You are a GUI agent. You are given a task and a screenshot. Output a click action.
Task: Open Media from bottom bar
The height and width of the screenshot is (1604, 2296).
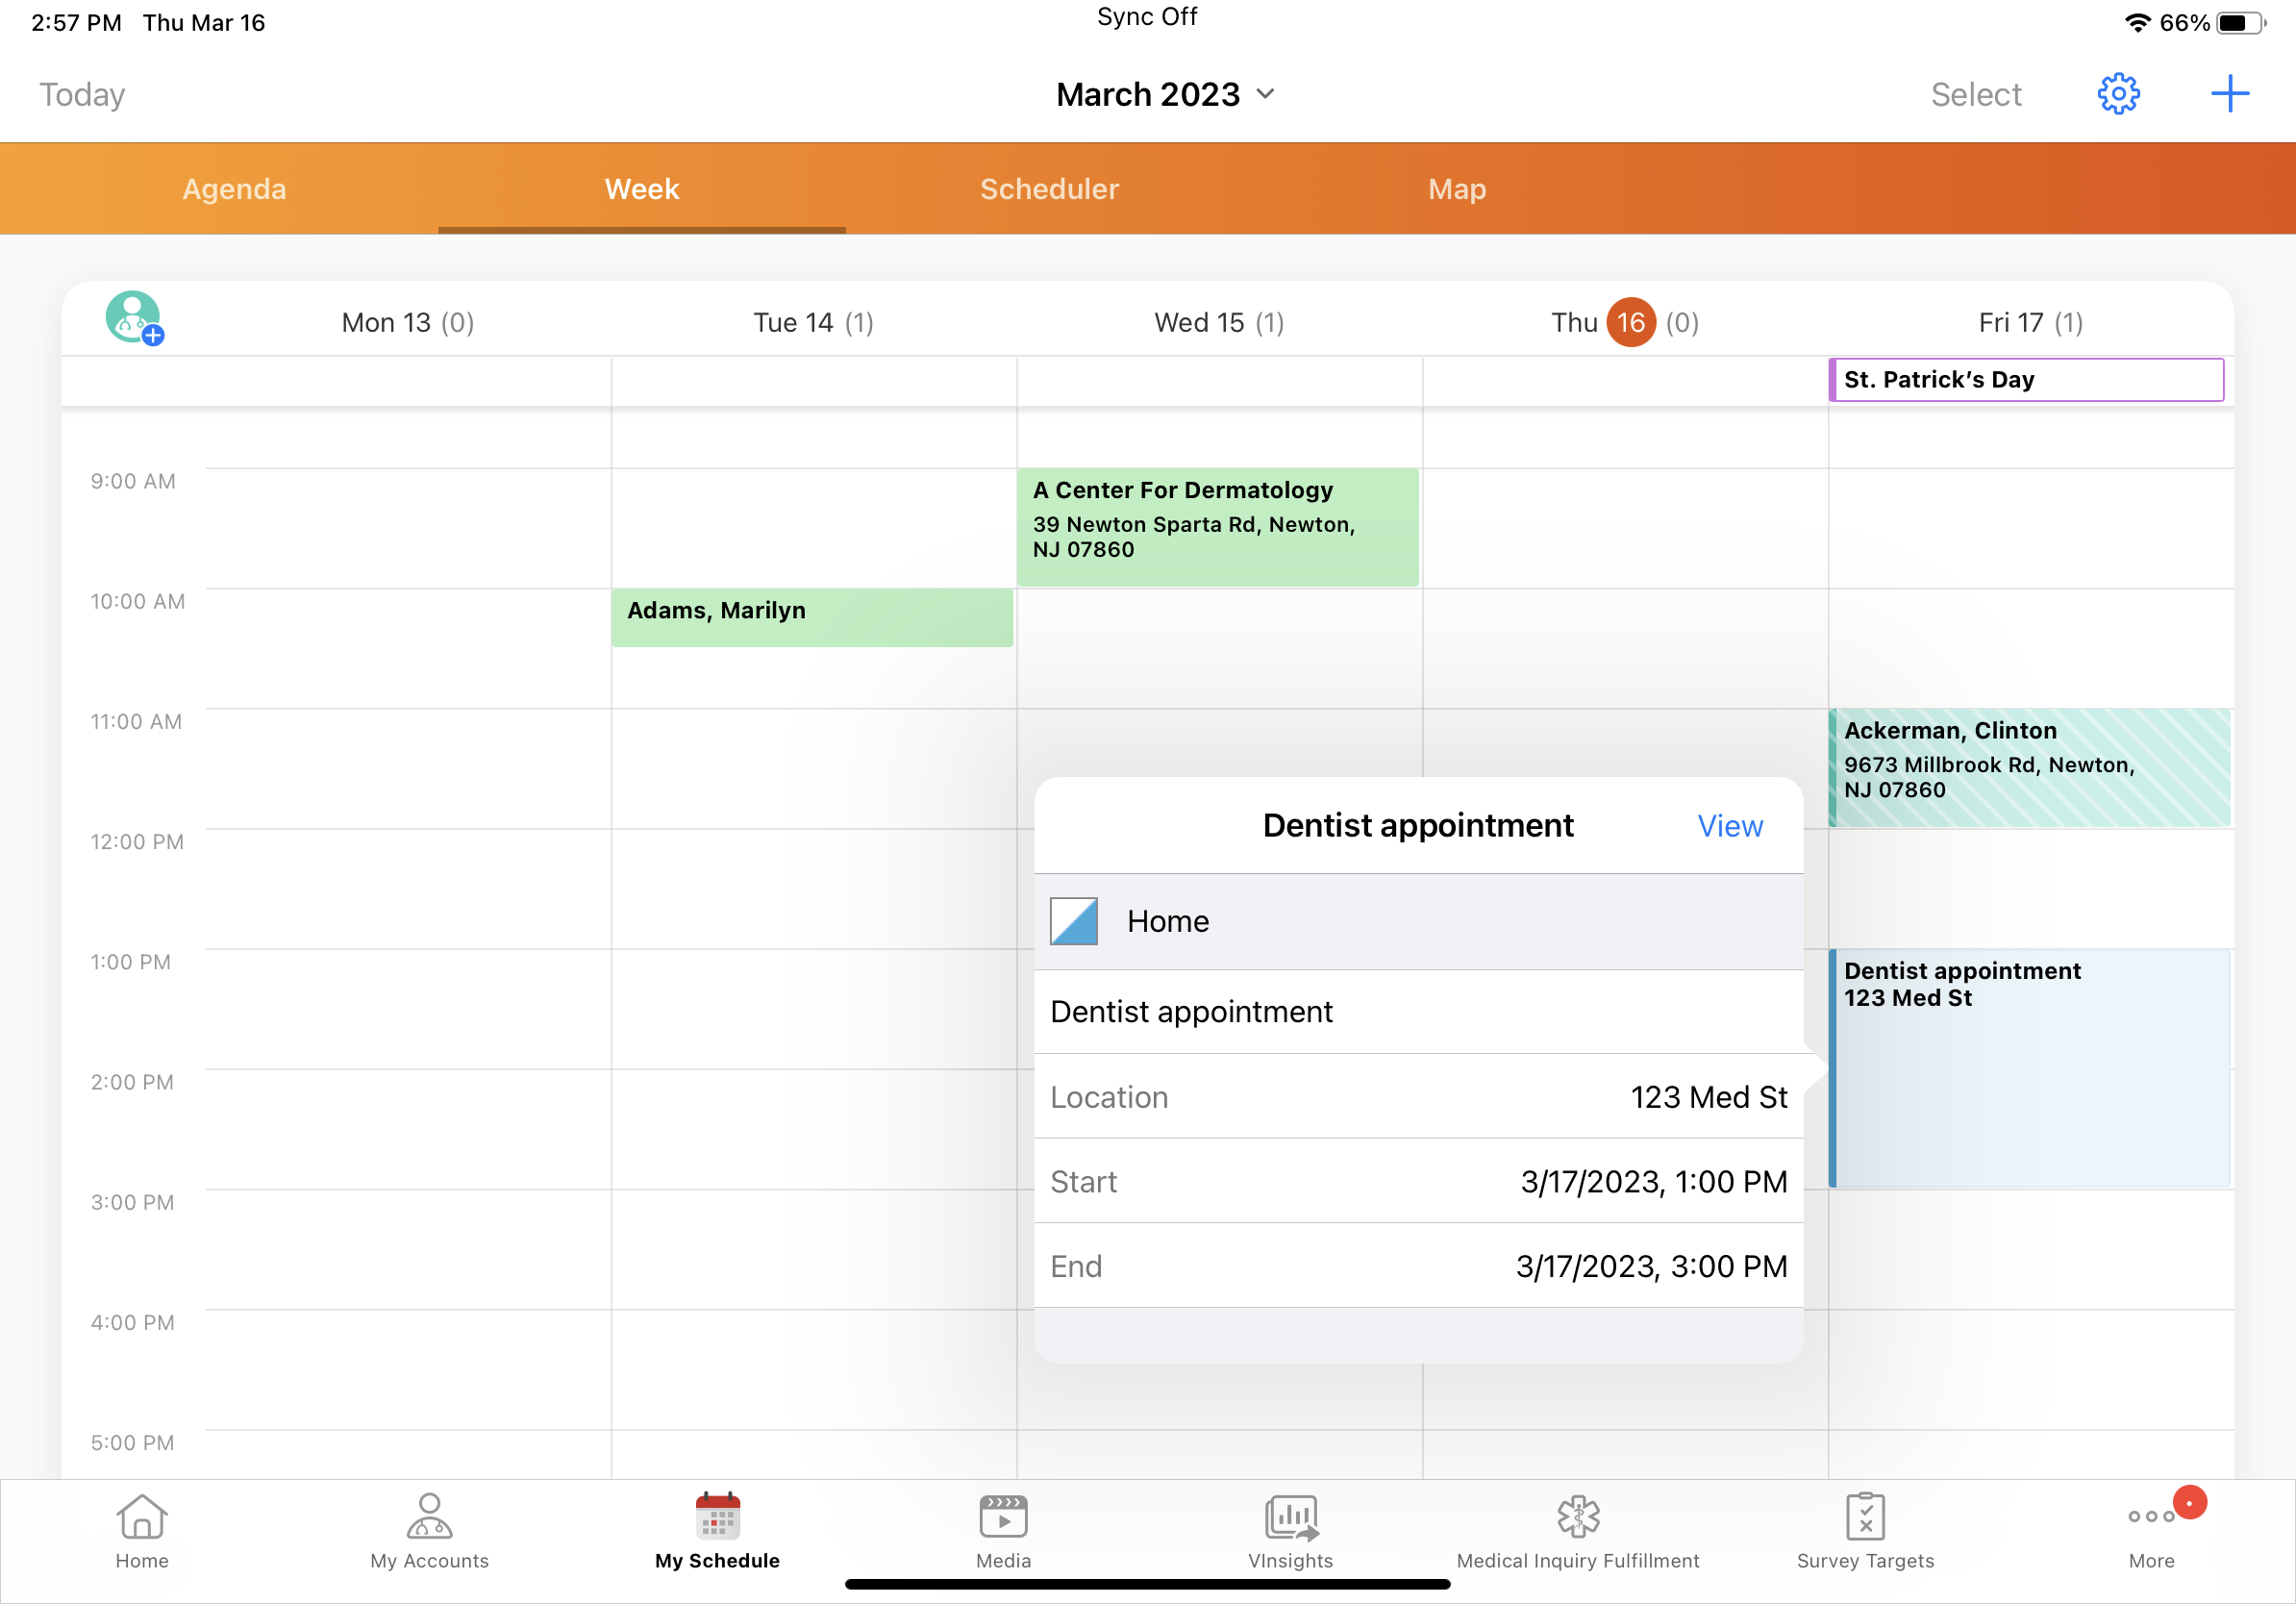(x=1003, y=1531)
